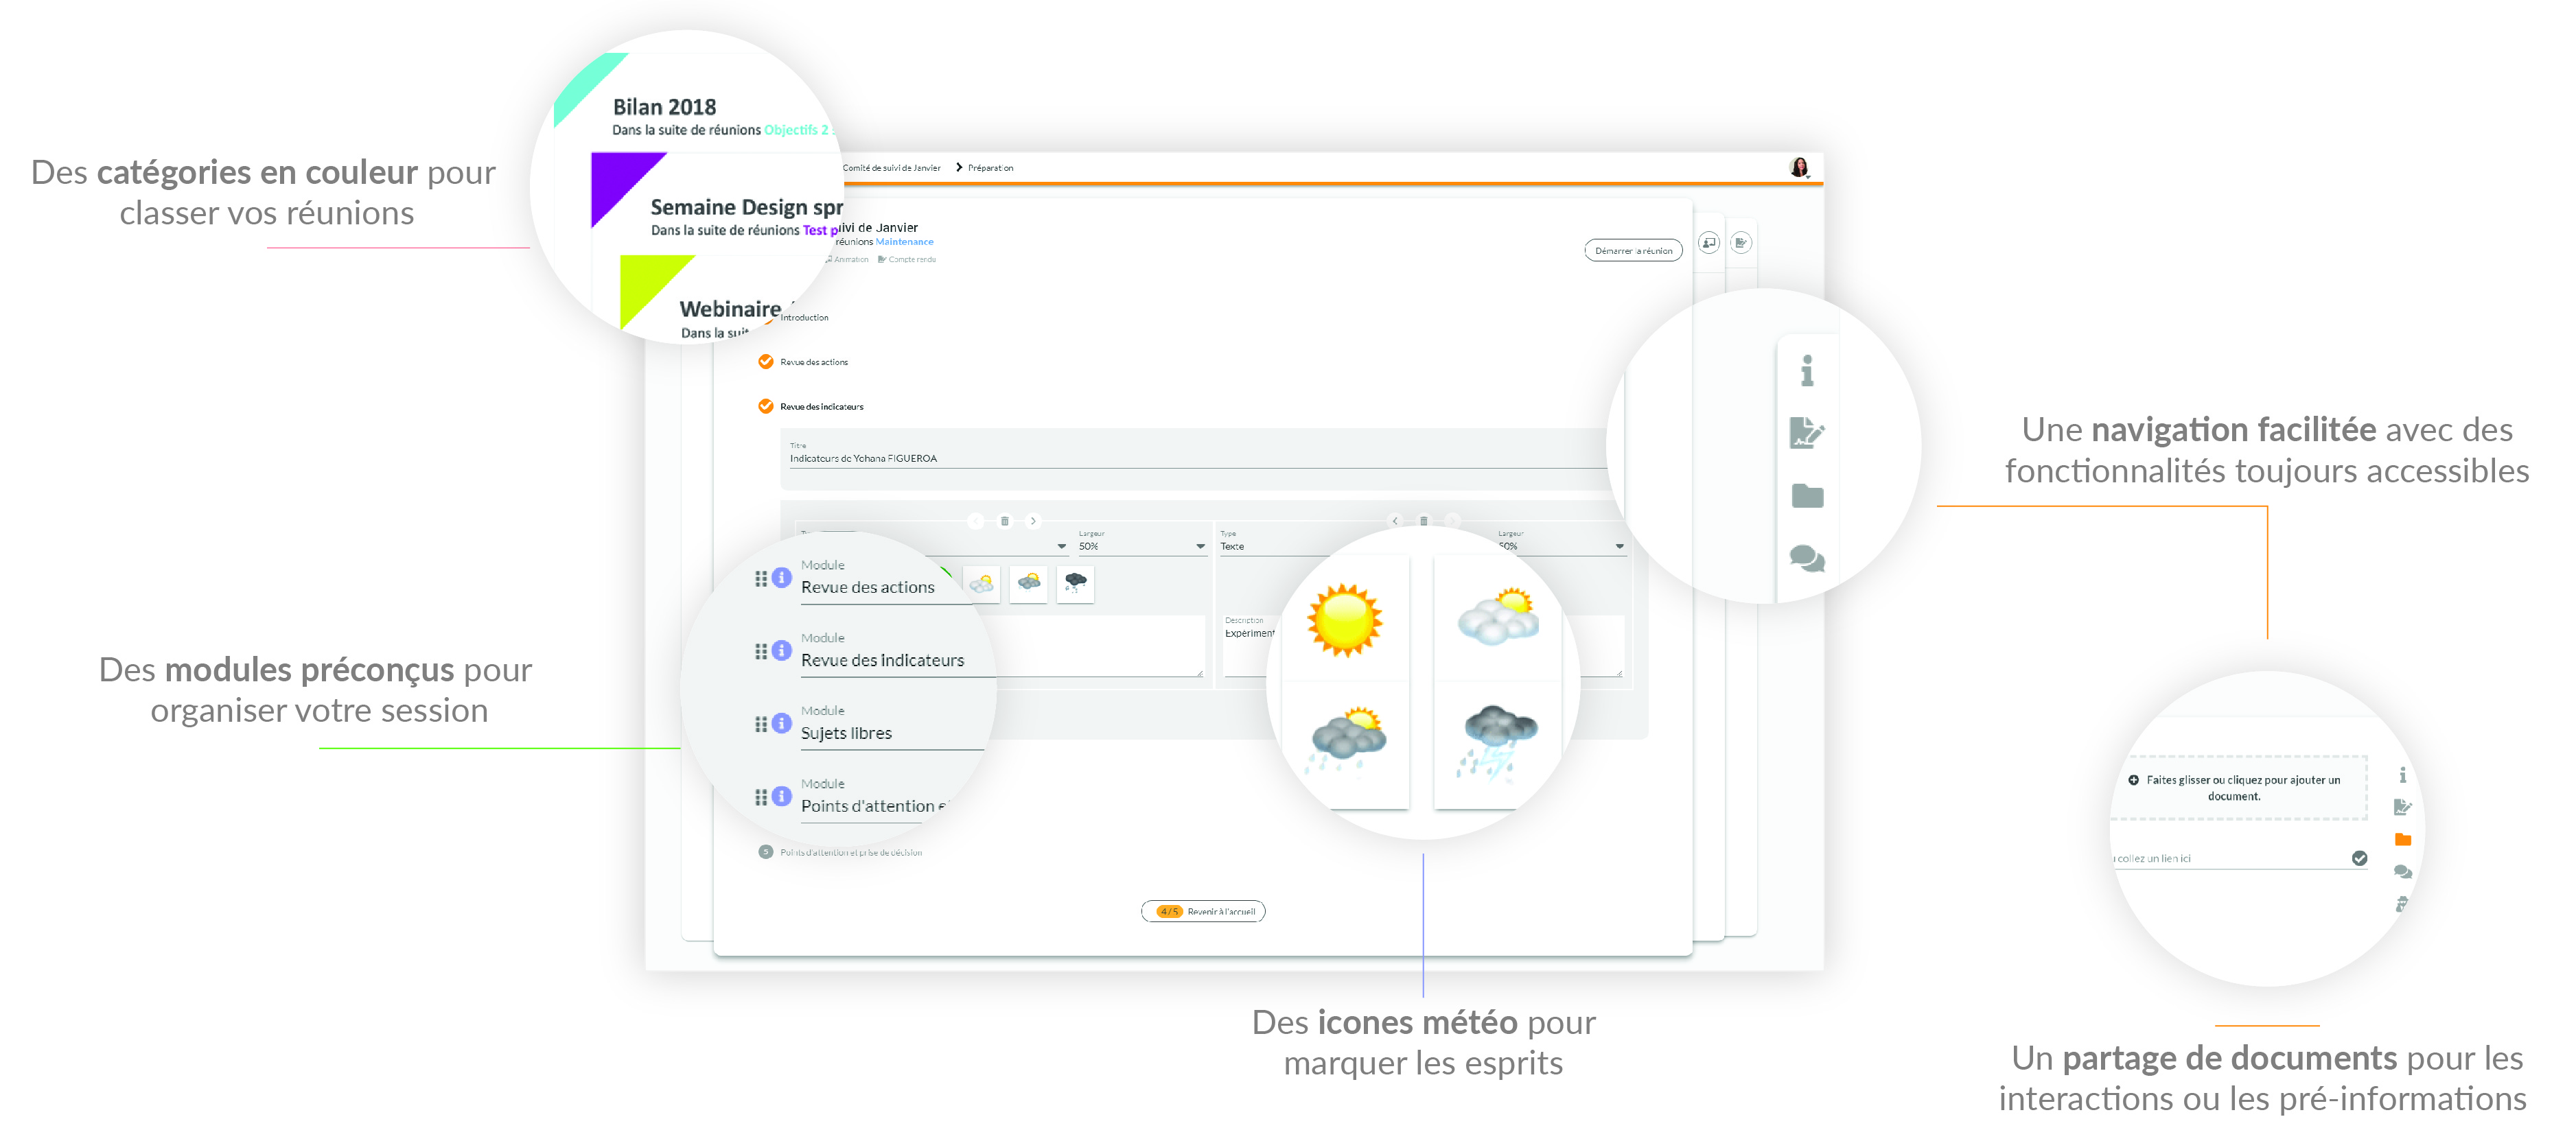2576x1141 pixels.
Task: Open the round Animation panel button
Action: point(1709,243)
